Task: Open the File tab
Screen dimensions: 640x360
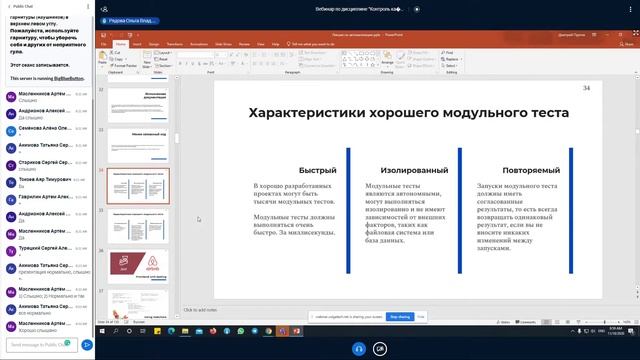Action: pyautogui.click(x=104, y=44)
